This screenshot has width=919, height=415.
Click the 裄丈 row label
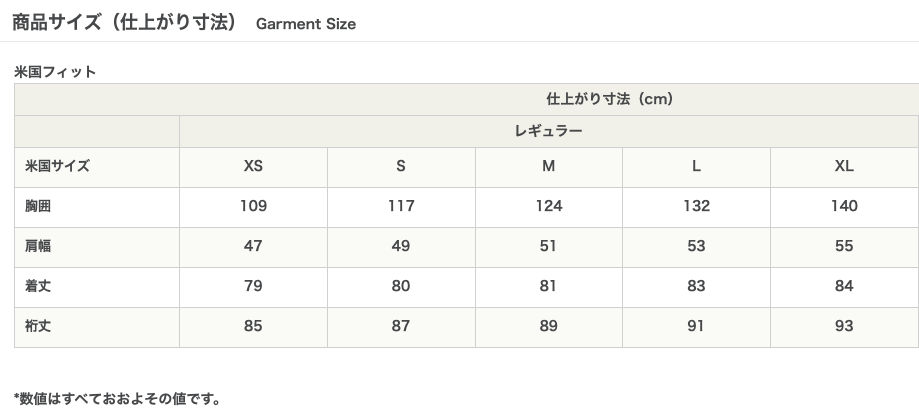point(38,326)
